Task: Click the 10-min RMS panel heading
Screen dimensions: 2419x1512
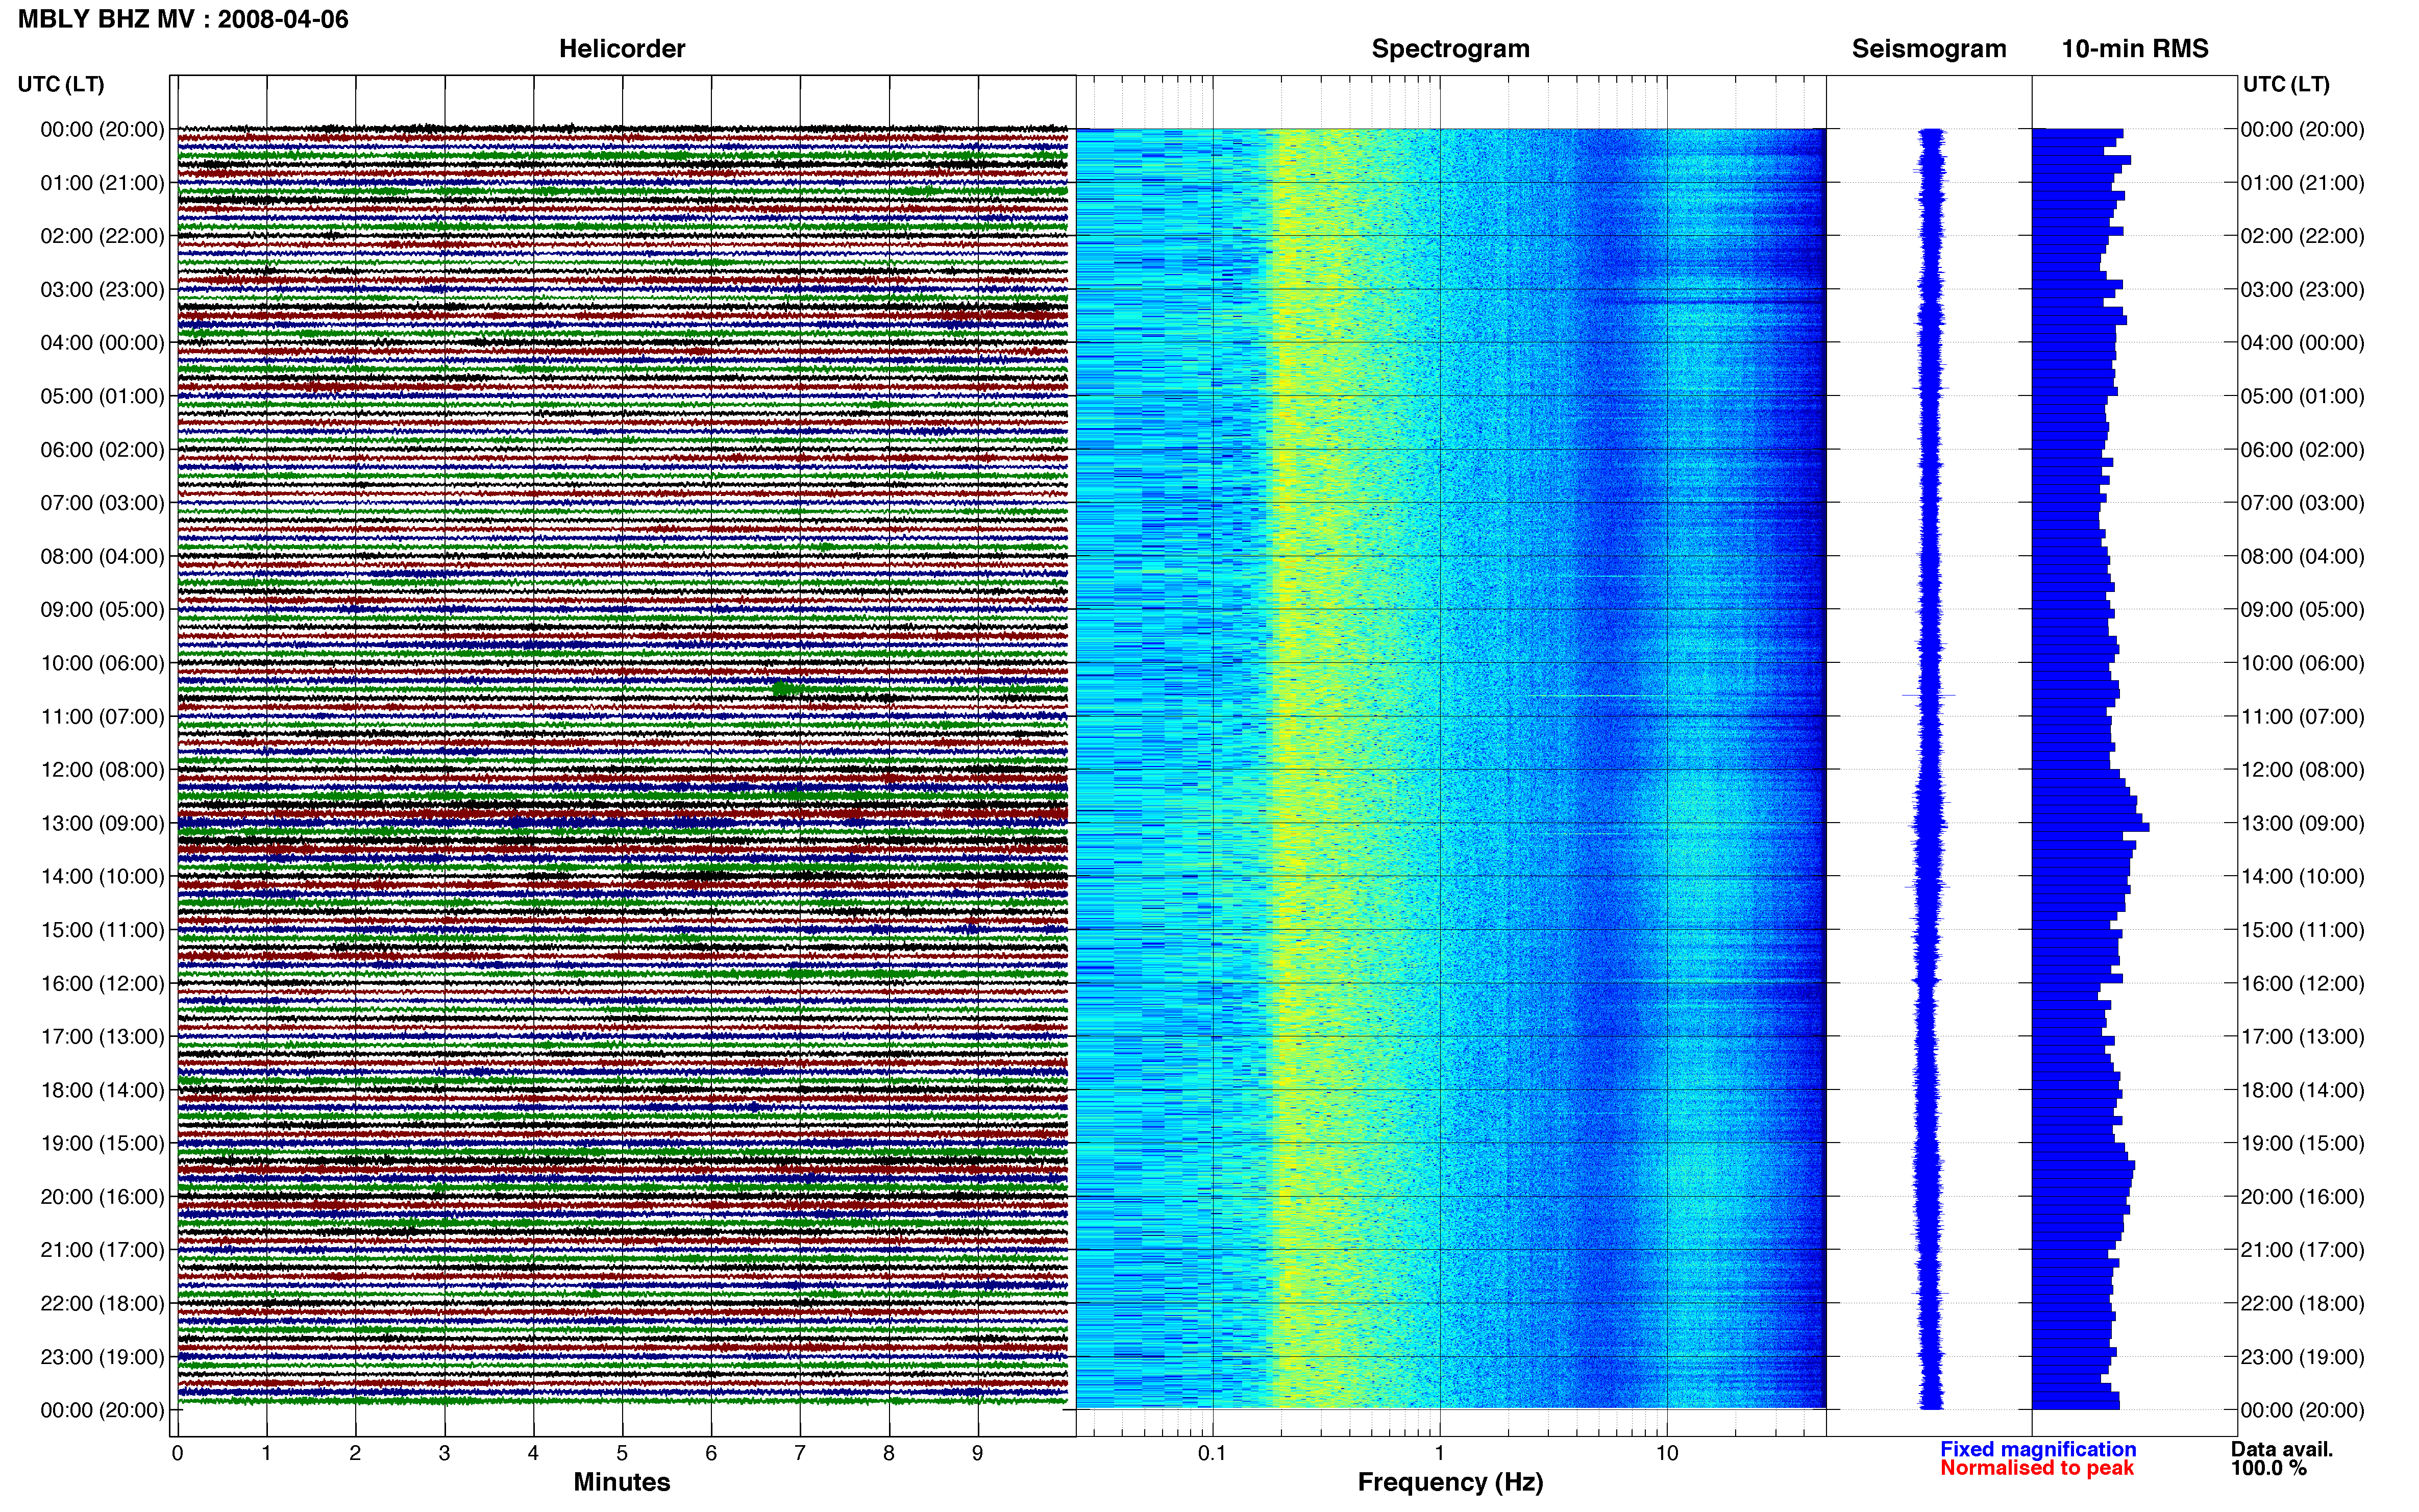Action: (2135, 49)
